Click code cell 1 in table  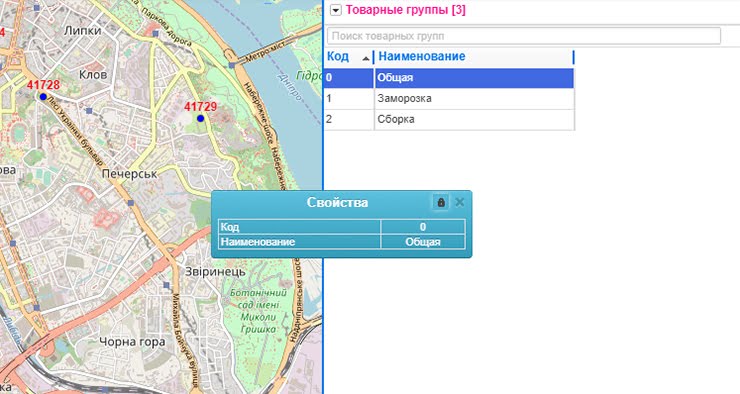(349, 99)
